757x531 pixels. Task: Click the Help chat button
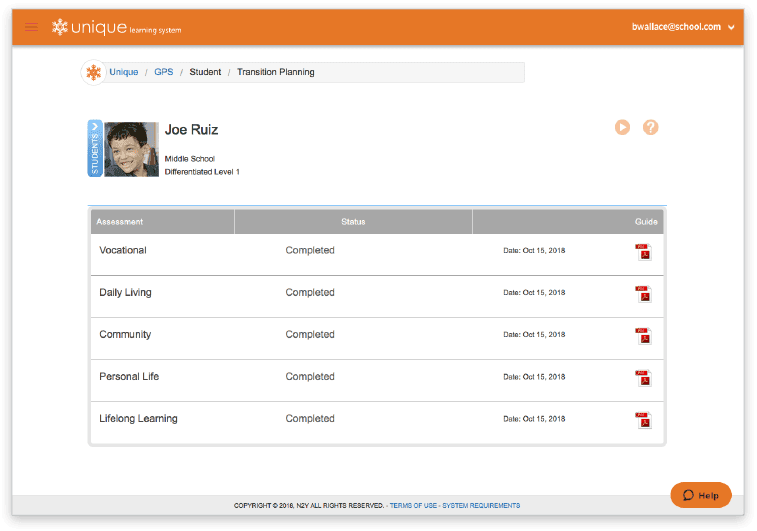(701, 495)
